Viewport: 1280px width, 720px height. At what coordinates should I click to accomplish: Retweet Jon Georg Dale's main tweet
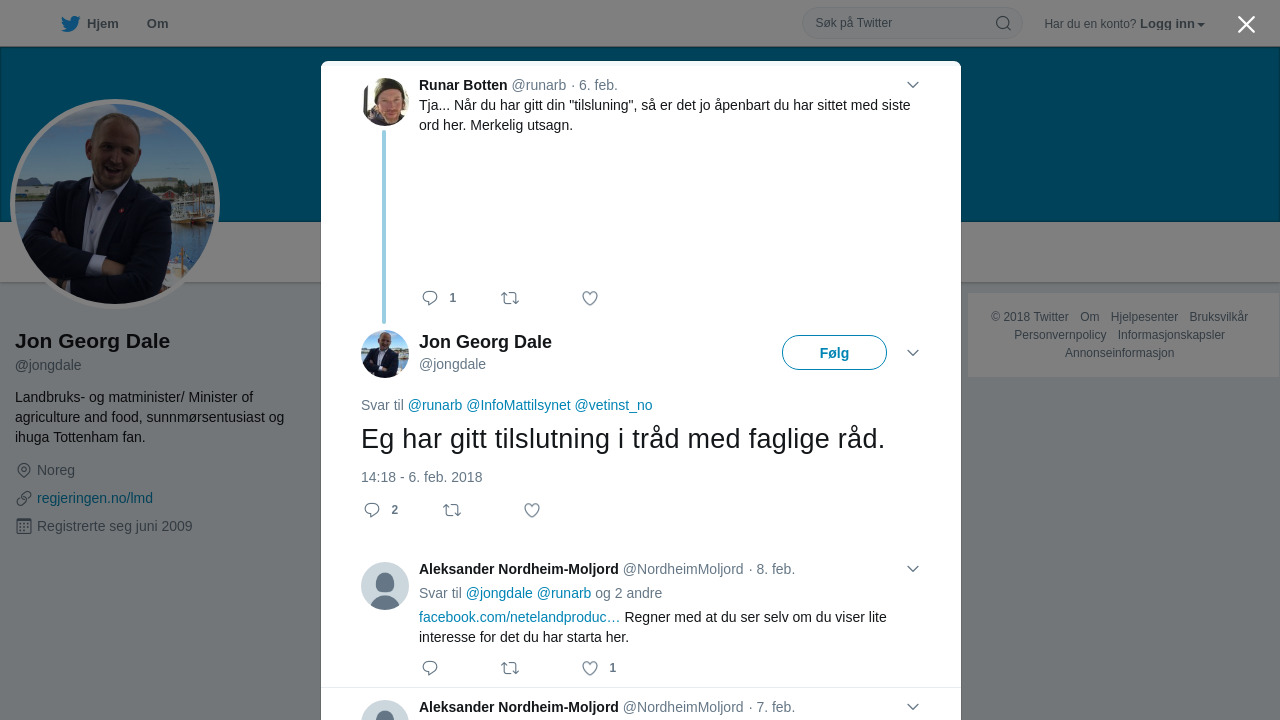click(452, 510)
